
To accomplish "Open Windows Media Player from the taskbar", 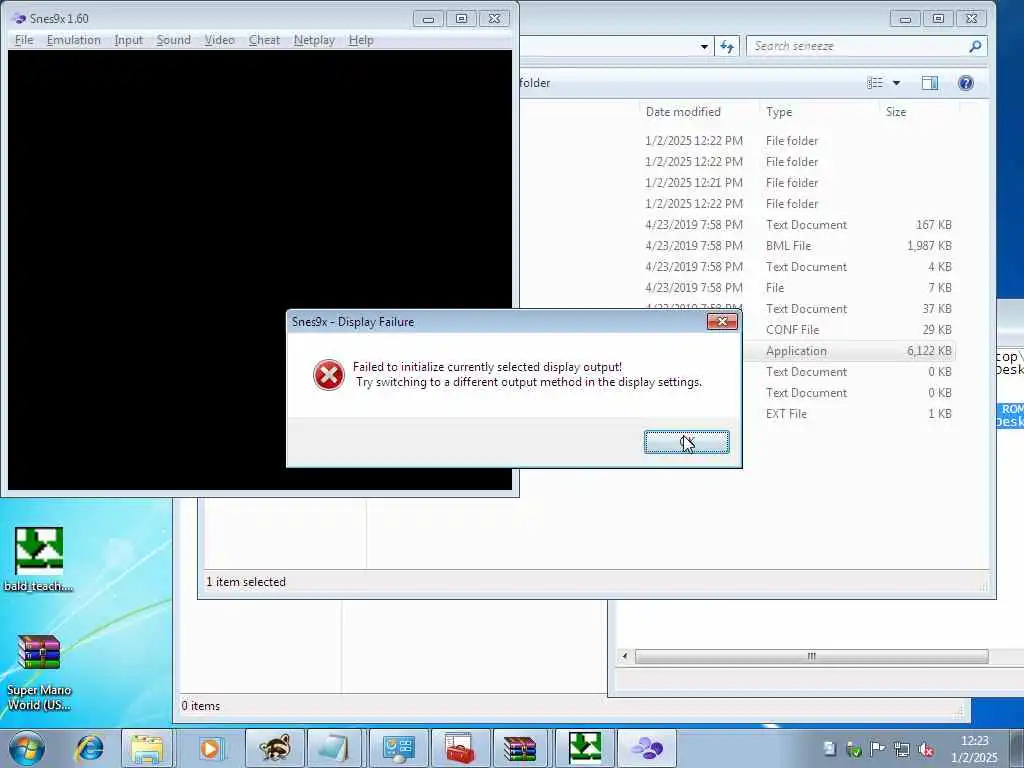I will point(210,748).
